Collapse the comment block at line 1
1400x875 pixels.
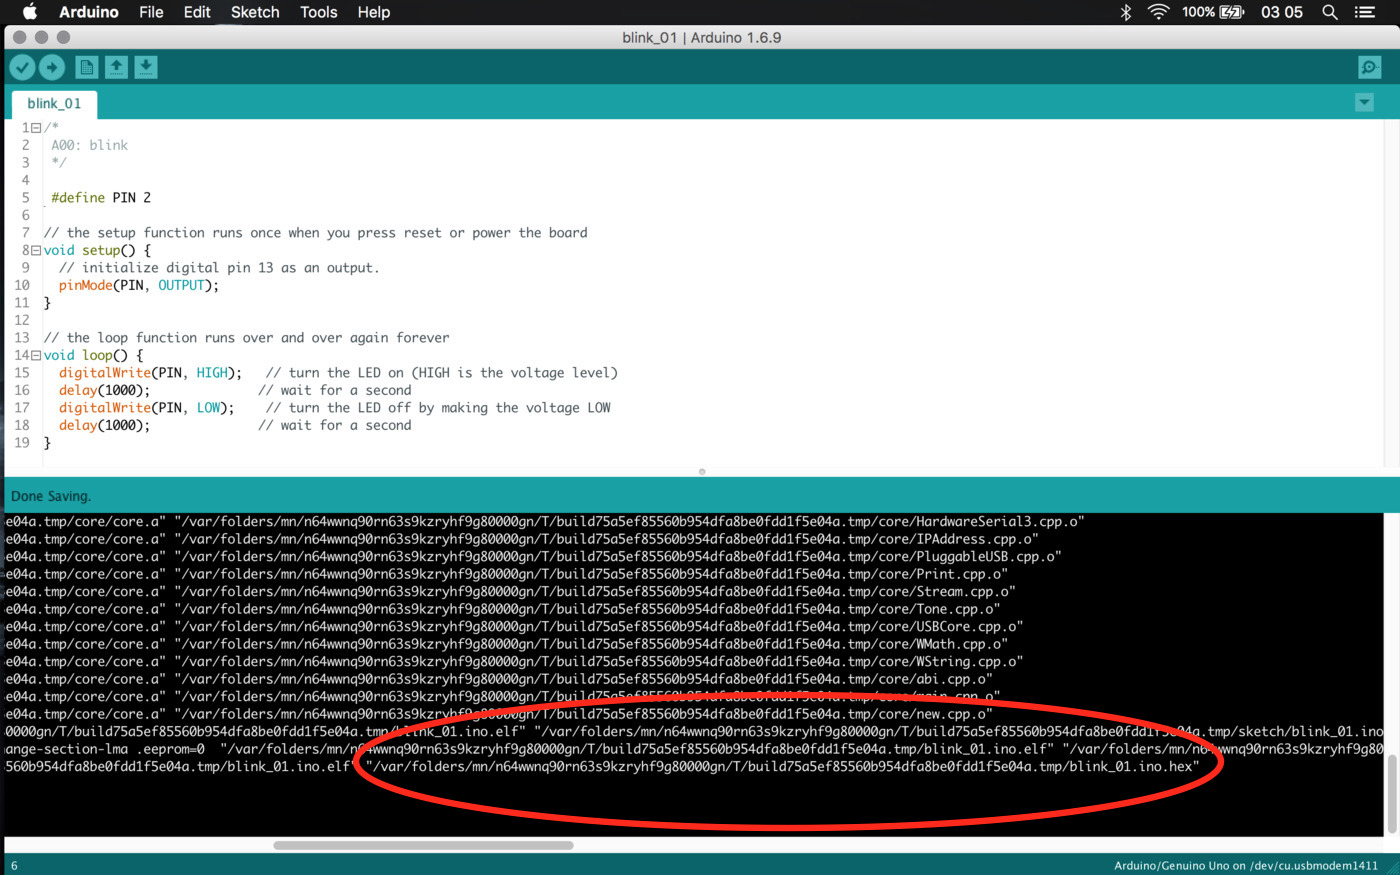click(x=36, y=128)
